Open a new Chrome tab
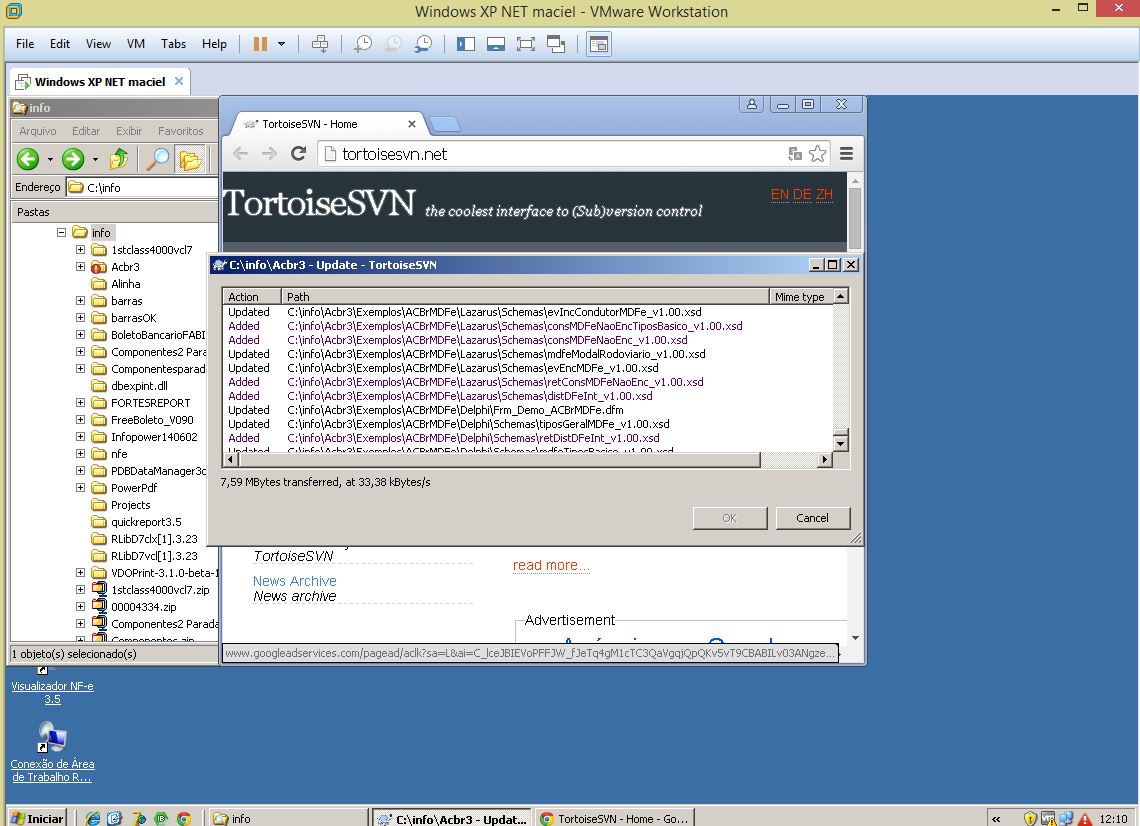The height and width of the screenshot is (826, 1140). pos(444,124)
